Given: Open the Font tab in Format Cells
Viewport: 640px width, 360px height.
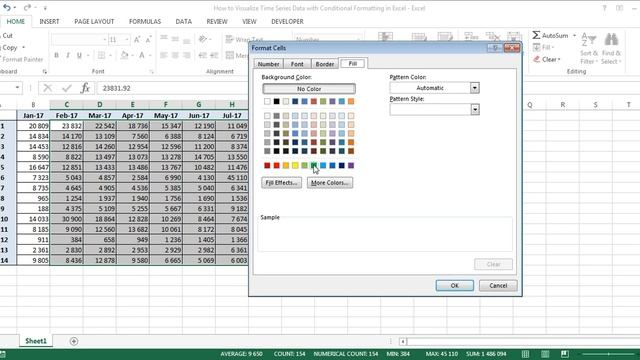Looking at the screenshot, I should [297, 64].
